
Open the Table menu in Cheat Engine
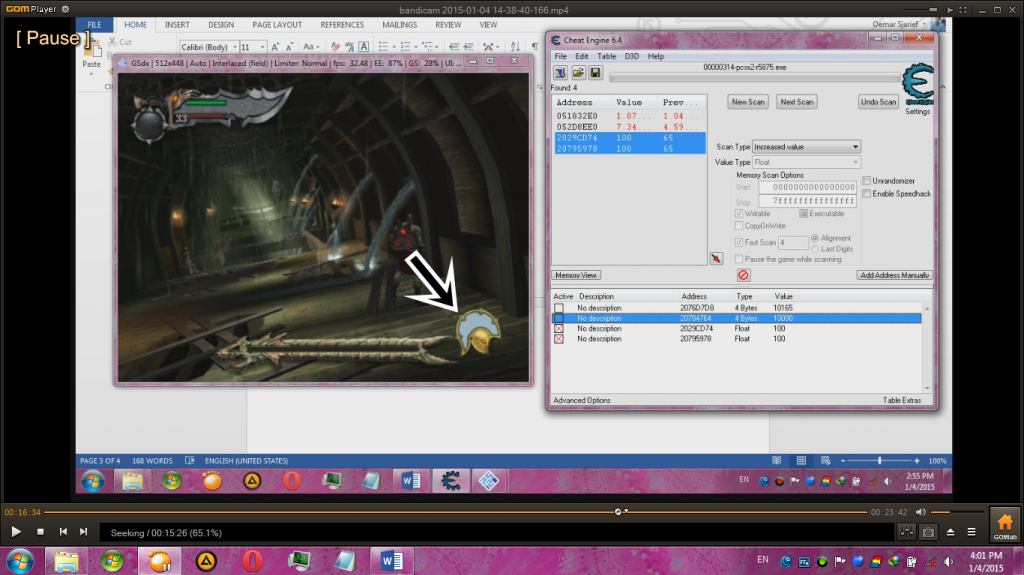(x=607, y=56)
